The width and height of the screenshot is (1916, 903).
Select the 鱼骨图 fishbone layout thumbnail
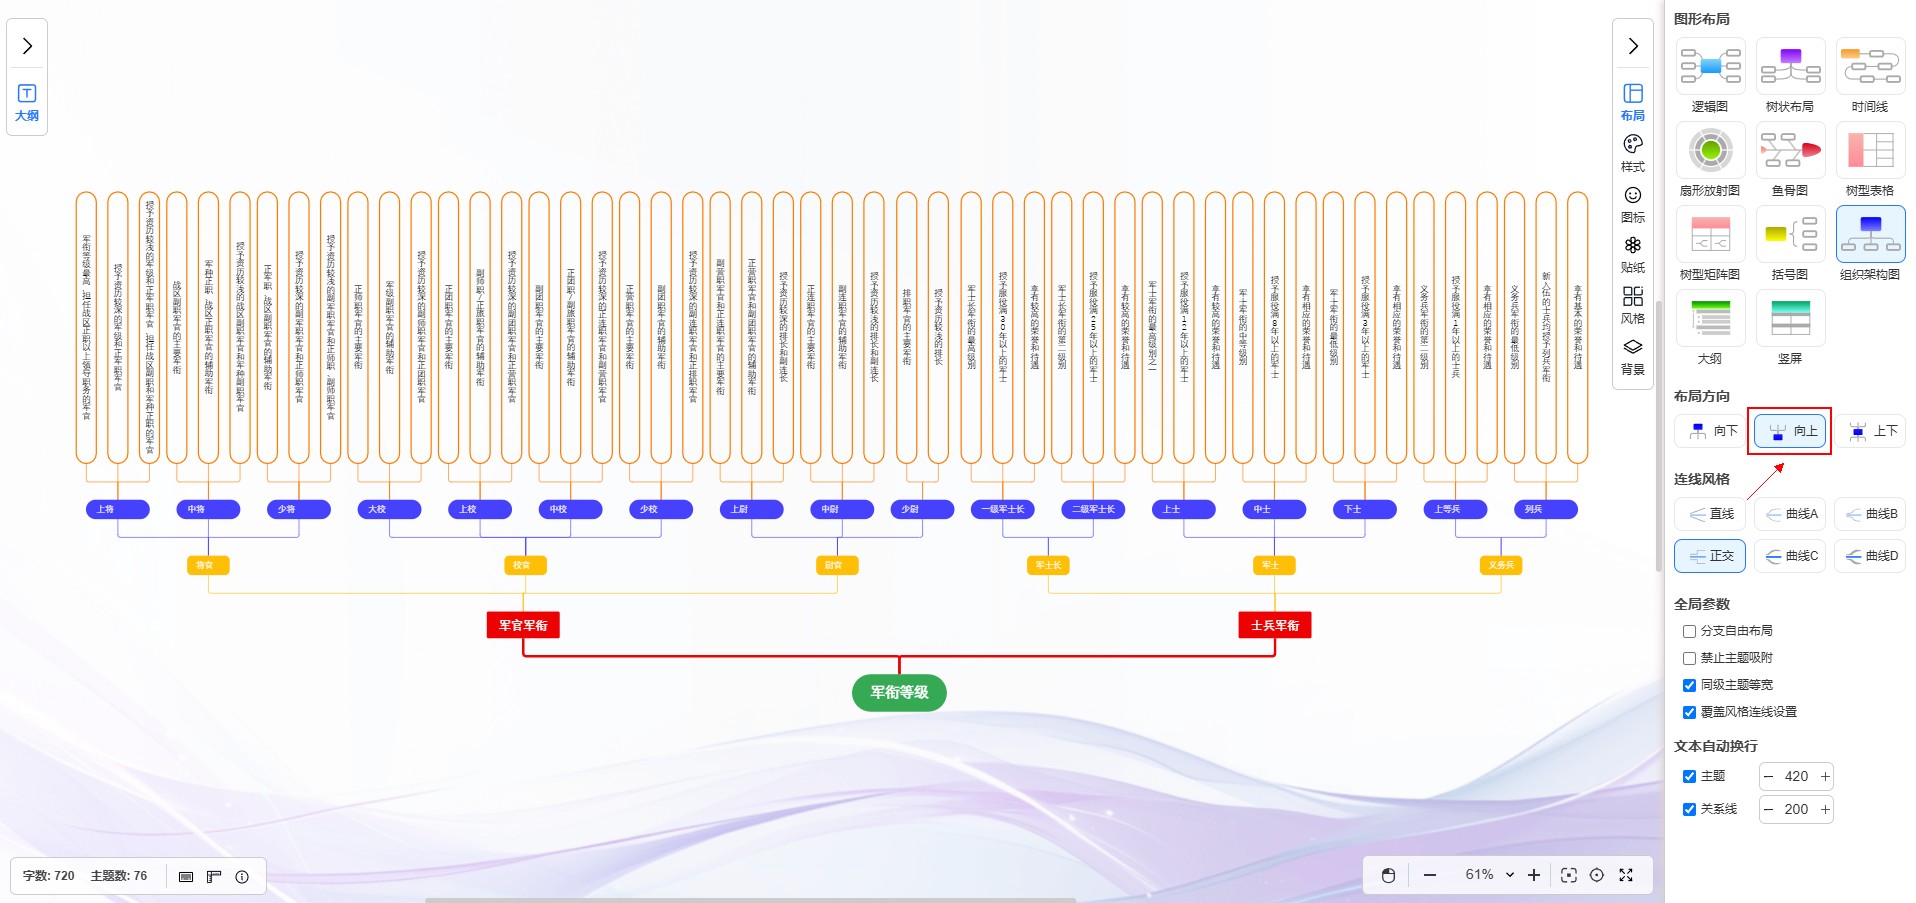click(x=1790, y=160)
